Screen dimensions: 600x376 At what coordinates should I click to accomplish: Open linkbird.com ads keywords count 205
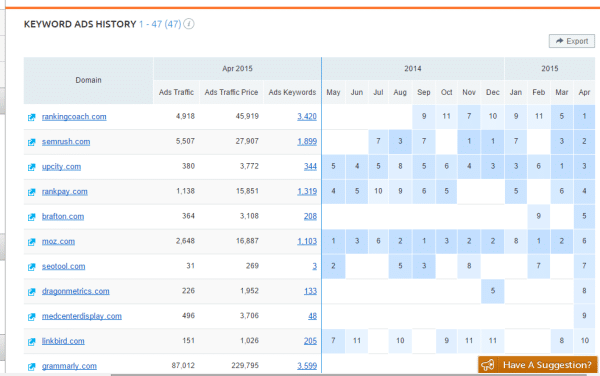310,341
